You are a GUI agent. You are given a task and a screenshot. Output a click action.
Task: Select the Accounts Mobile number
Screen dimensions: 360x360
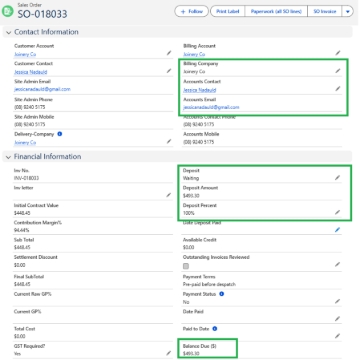(199, 142)
